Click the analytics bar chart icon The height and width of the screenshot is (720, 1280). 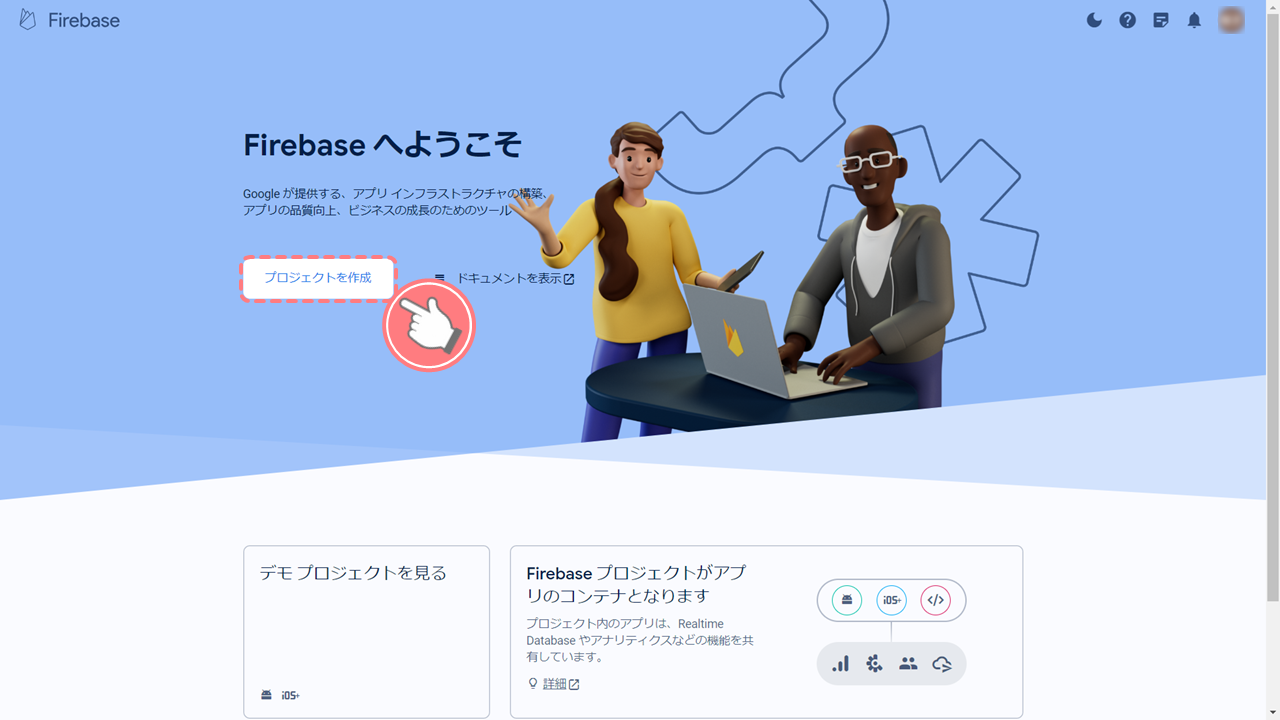coord(840,663)
